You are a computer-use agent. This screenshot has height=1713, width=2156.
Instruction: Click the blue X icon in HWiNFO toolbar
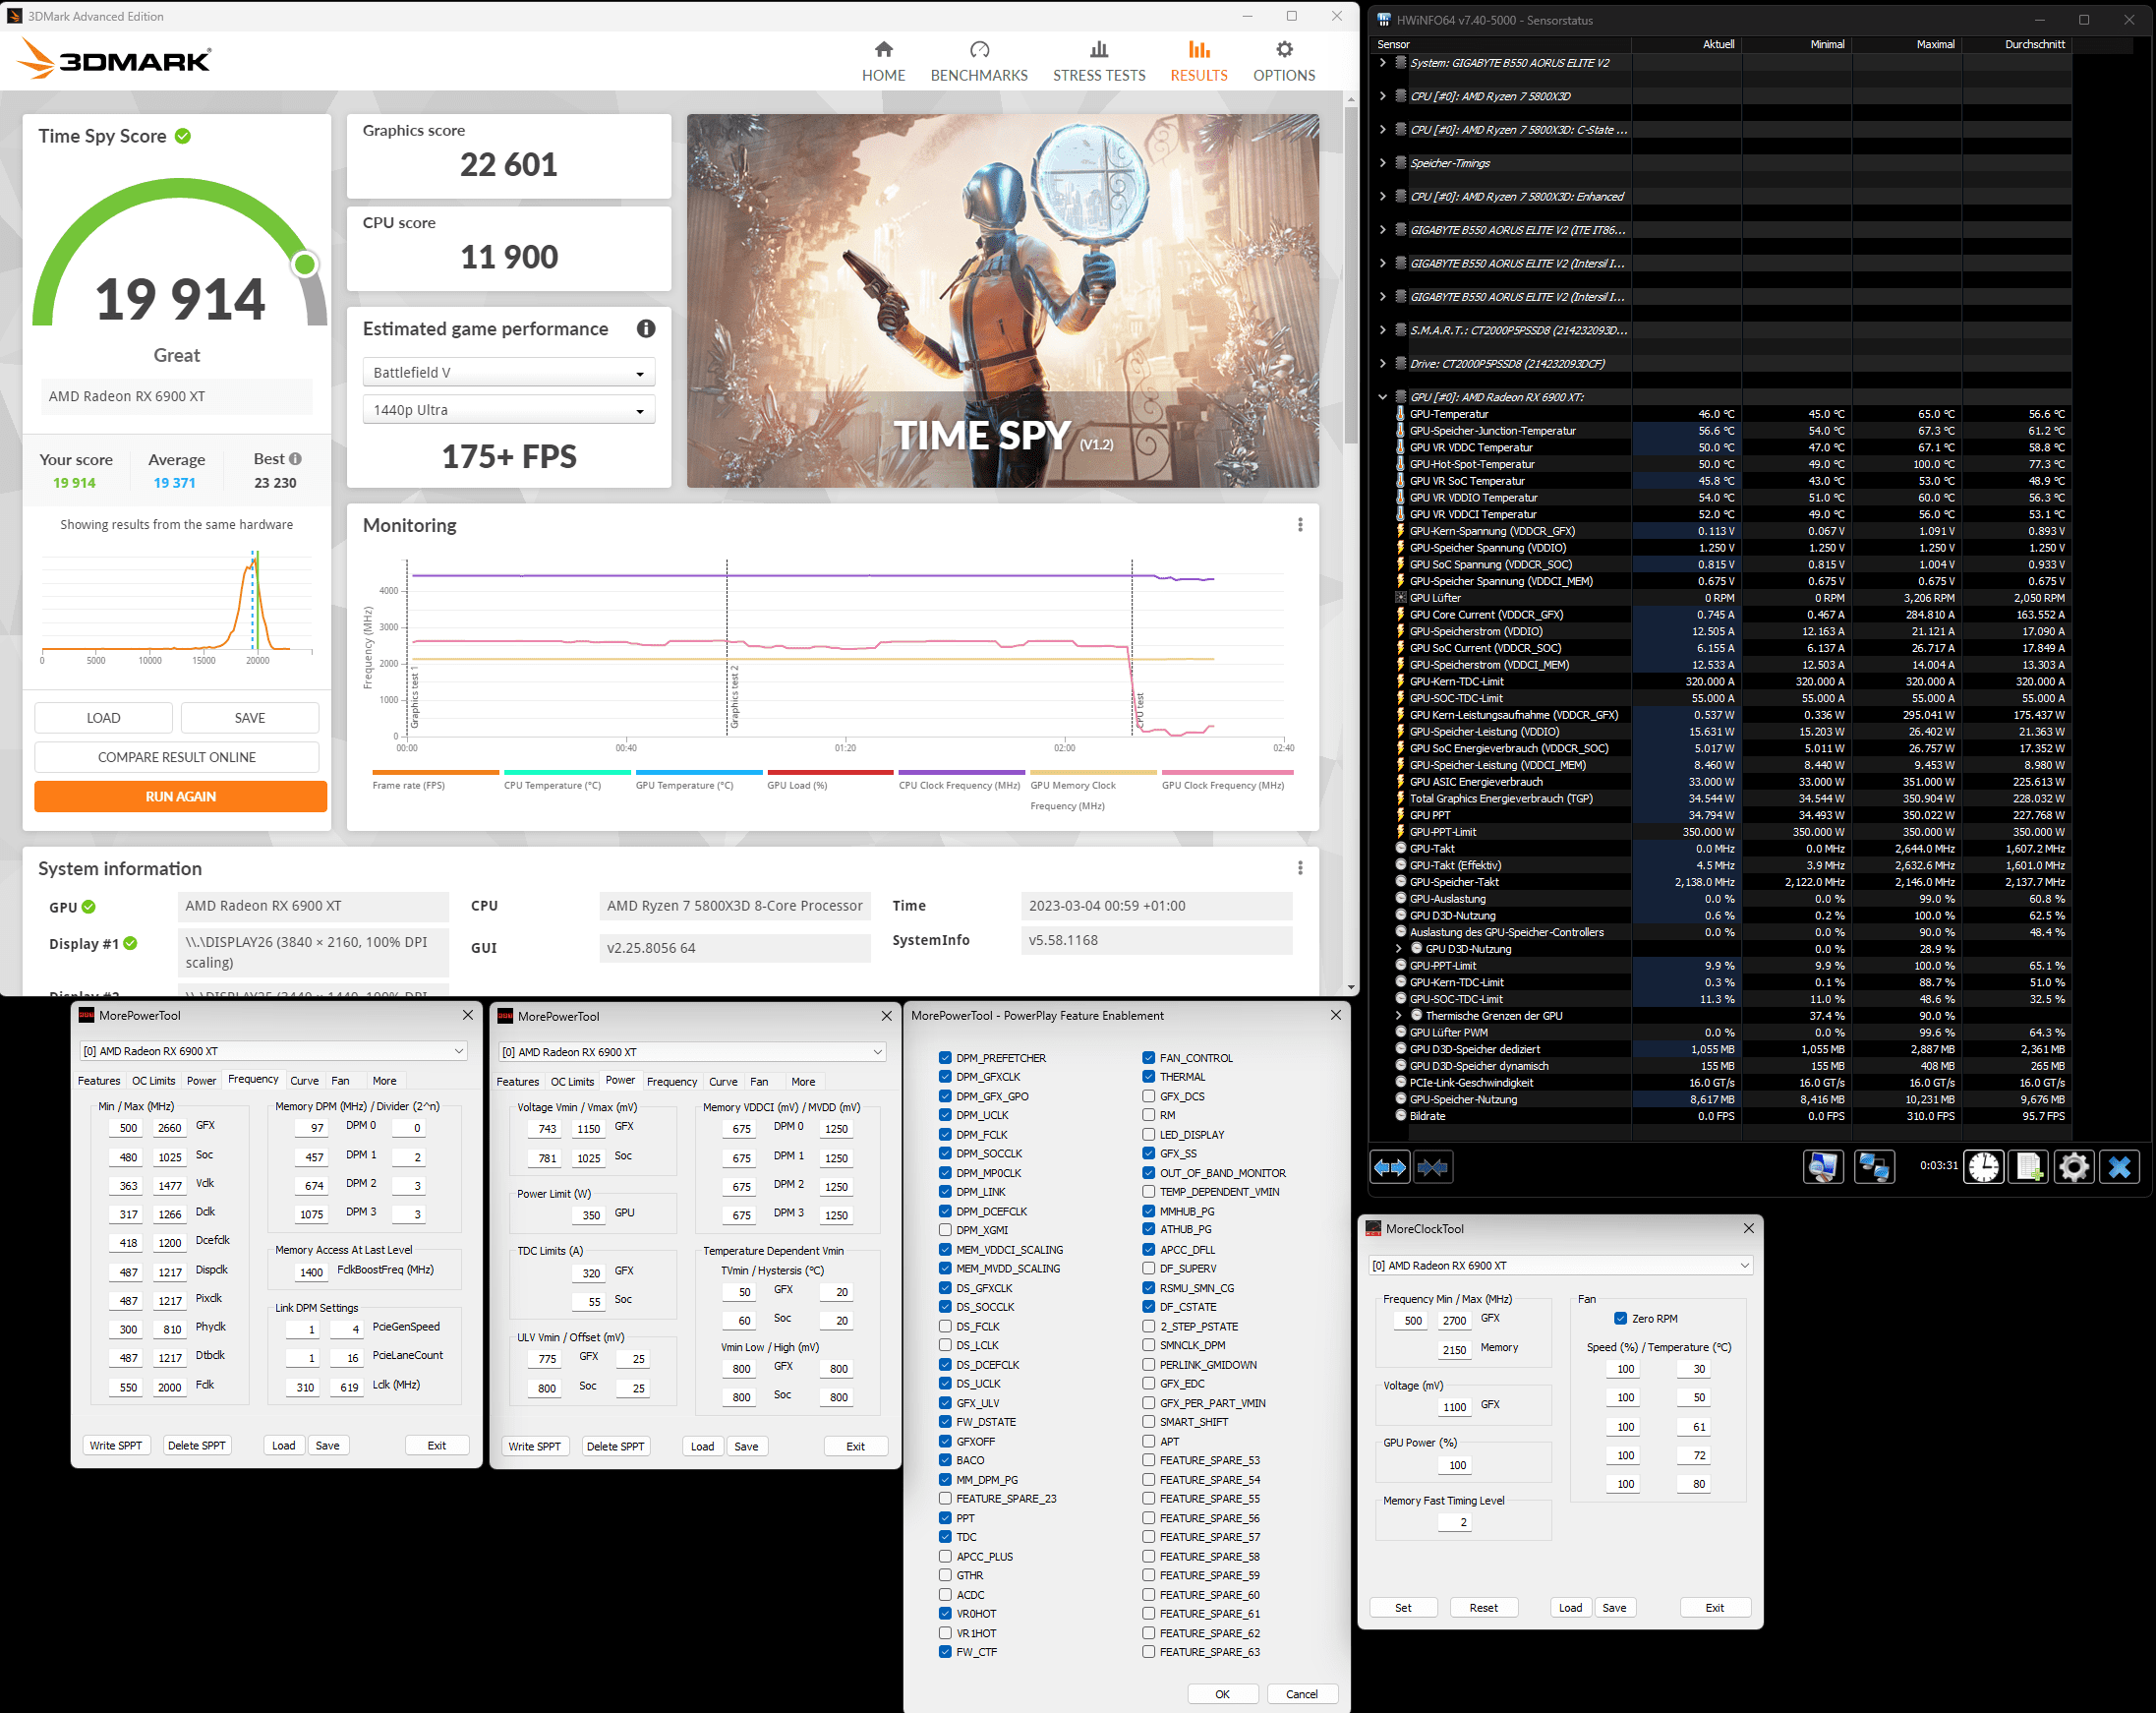tap(2119, 1167)
